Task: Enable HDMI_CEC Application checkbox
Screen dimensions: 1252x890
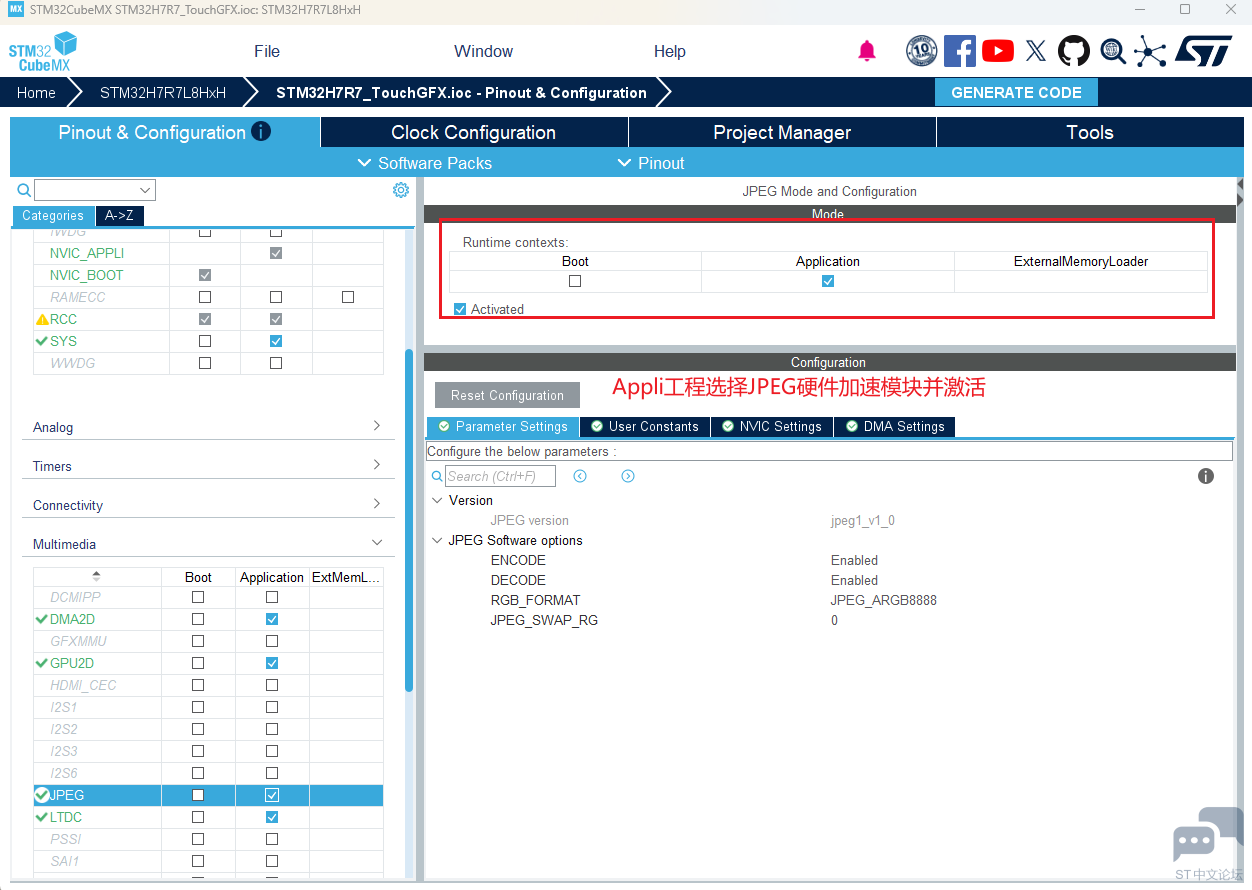Action: click(272, 685)
